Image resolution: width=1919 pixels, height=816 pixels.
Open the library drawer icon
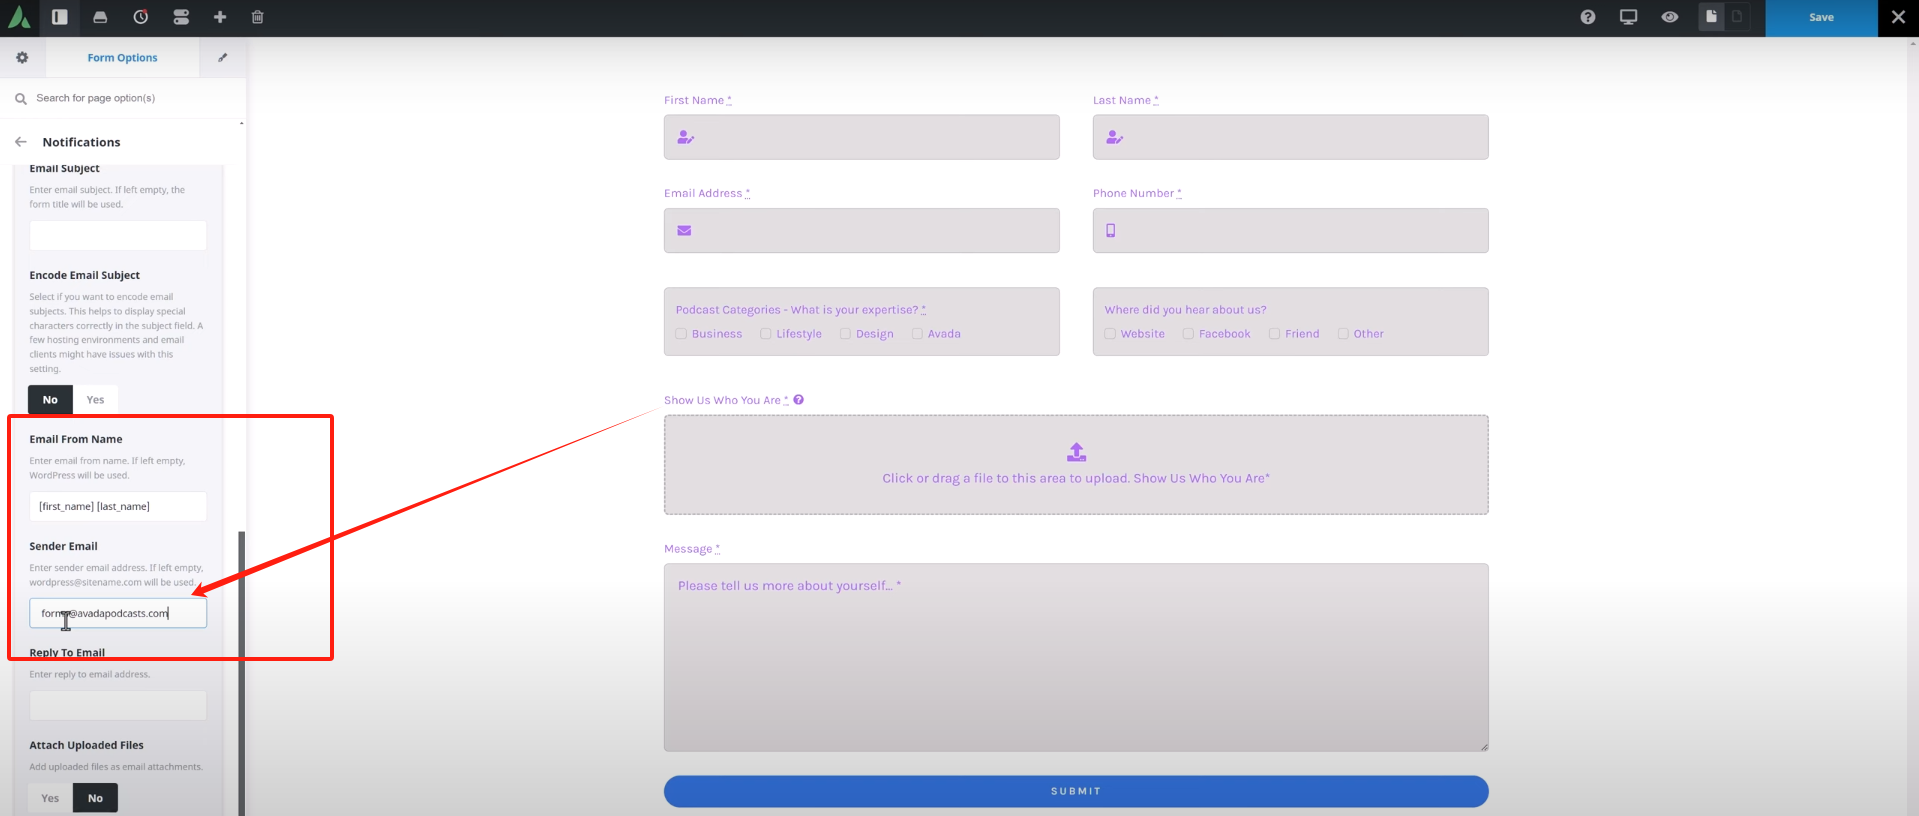(100, 17)
